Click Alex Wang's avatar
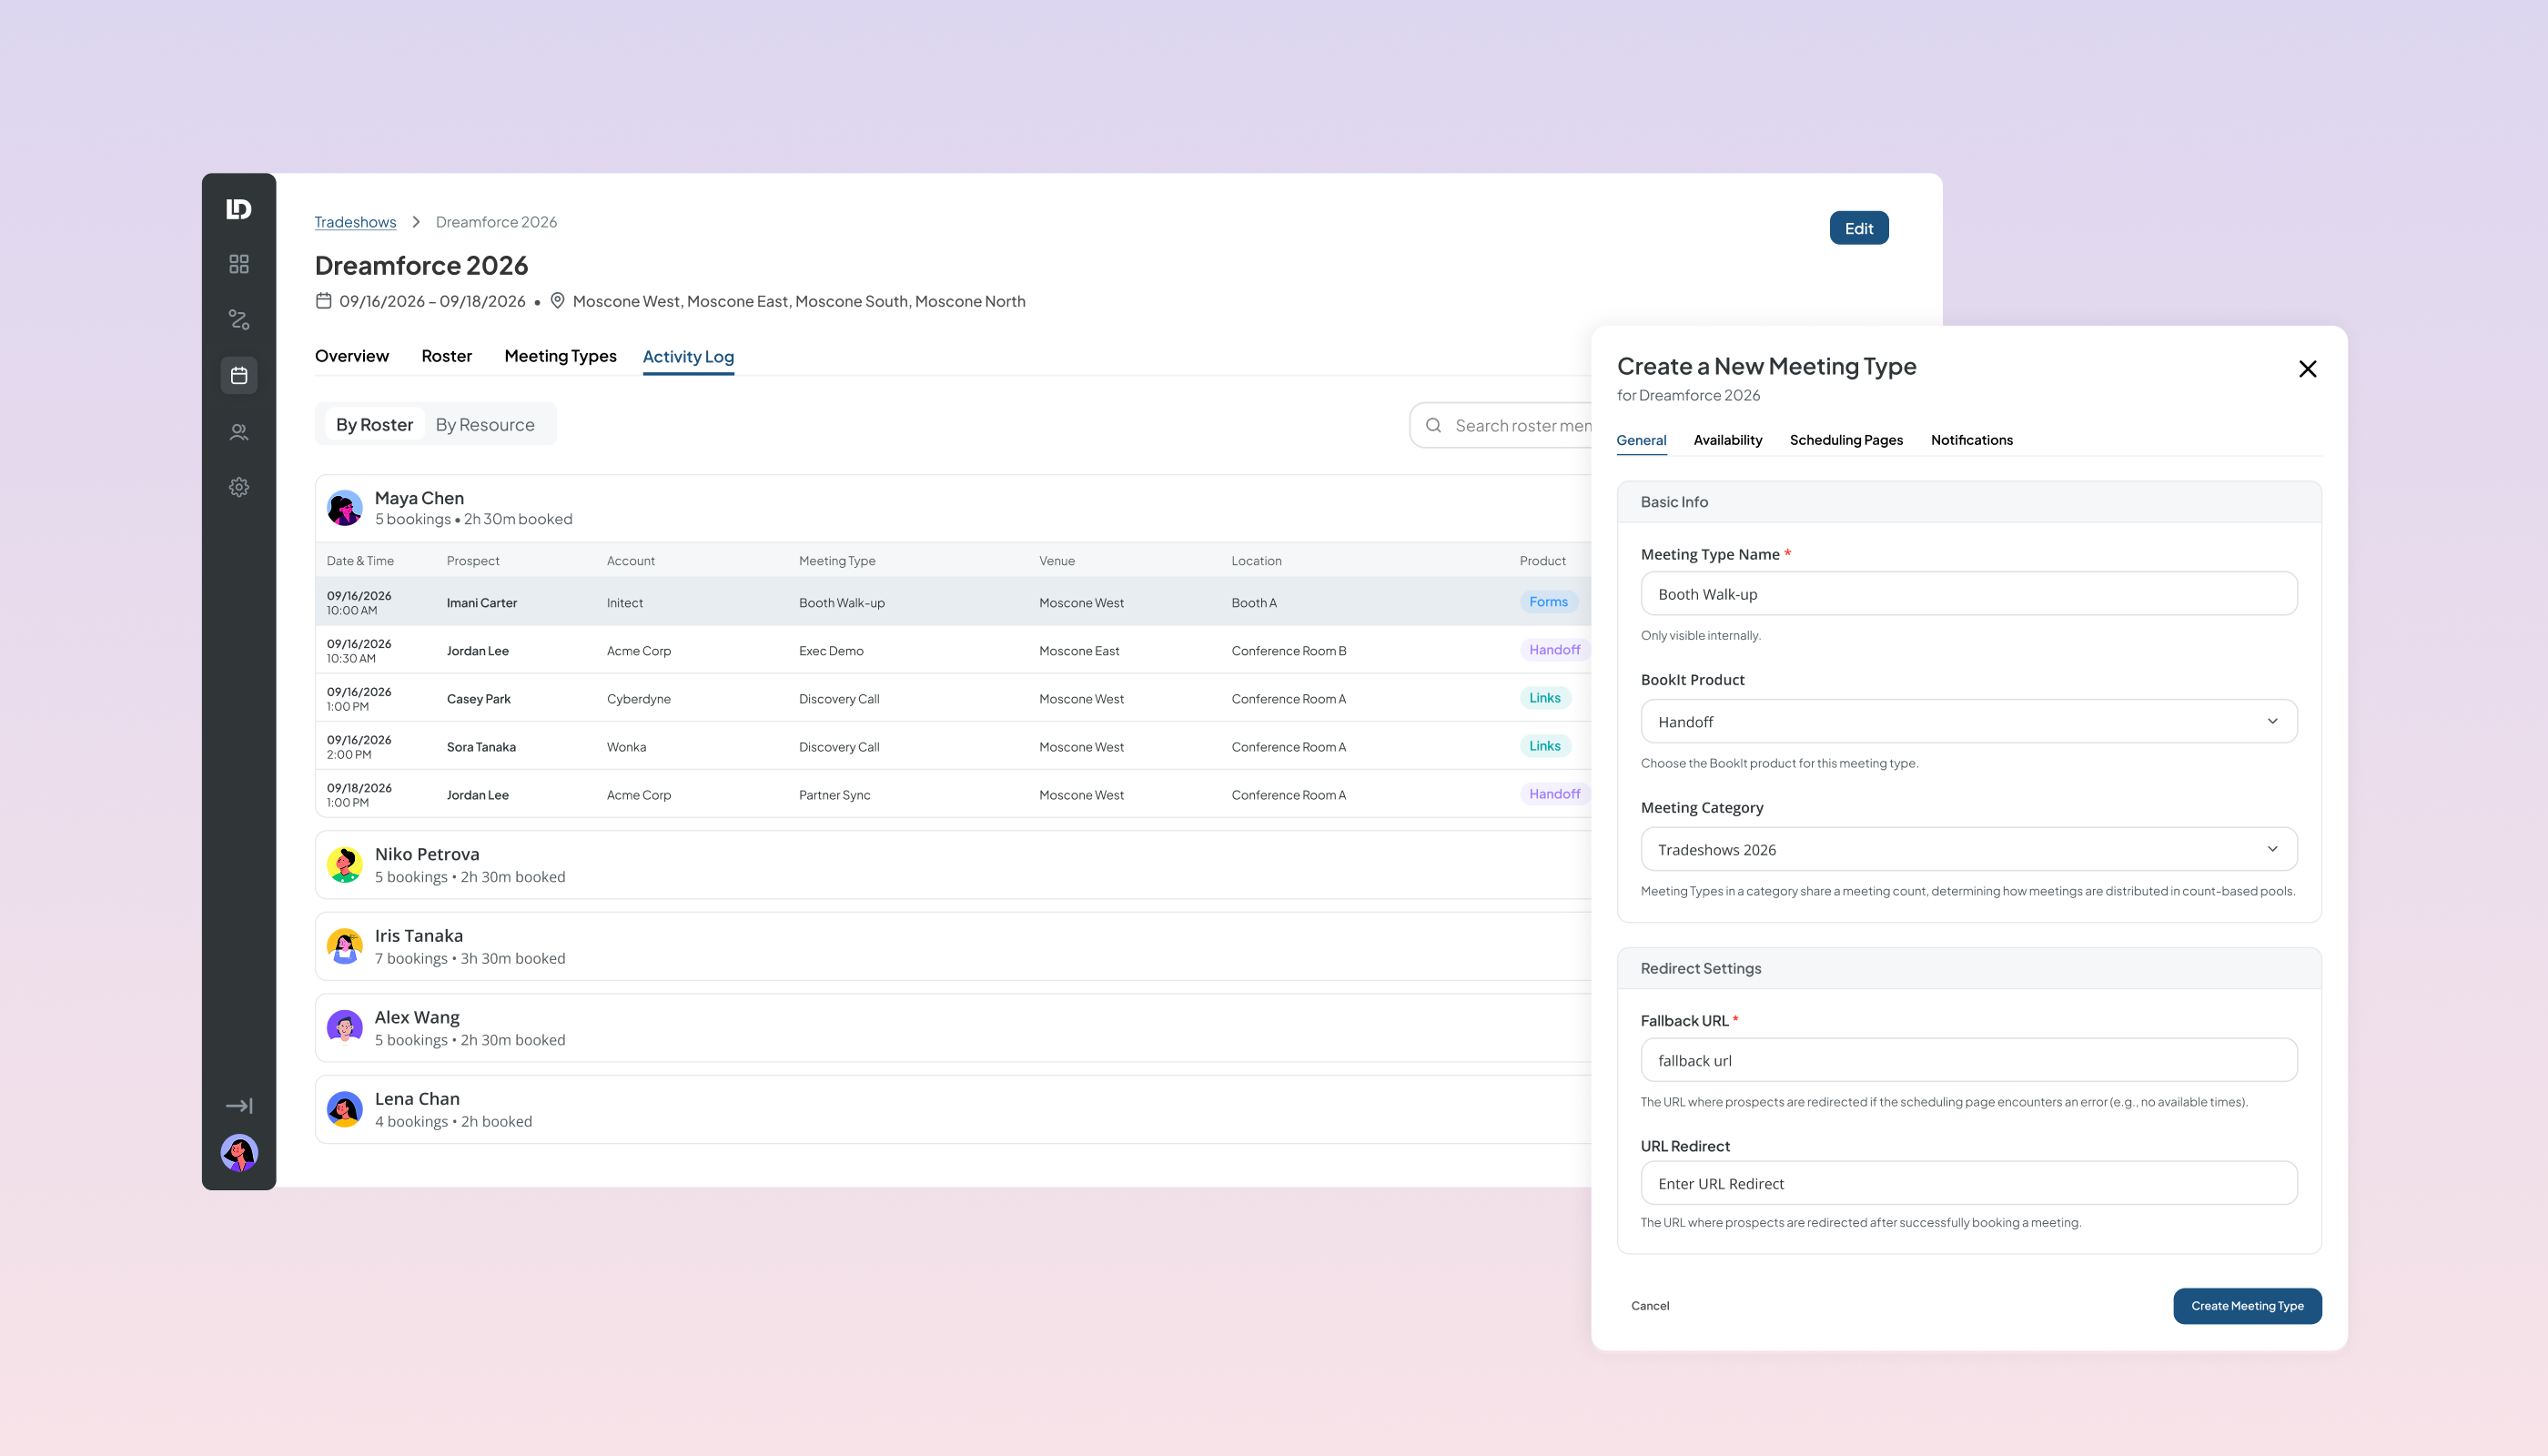 [344, 1028]
